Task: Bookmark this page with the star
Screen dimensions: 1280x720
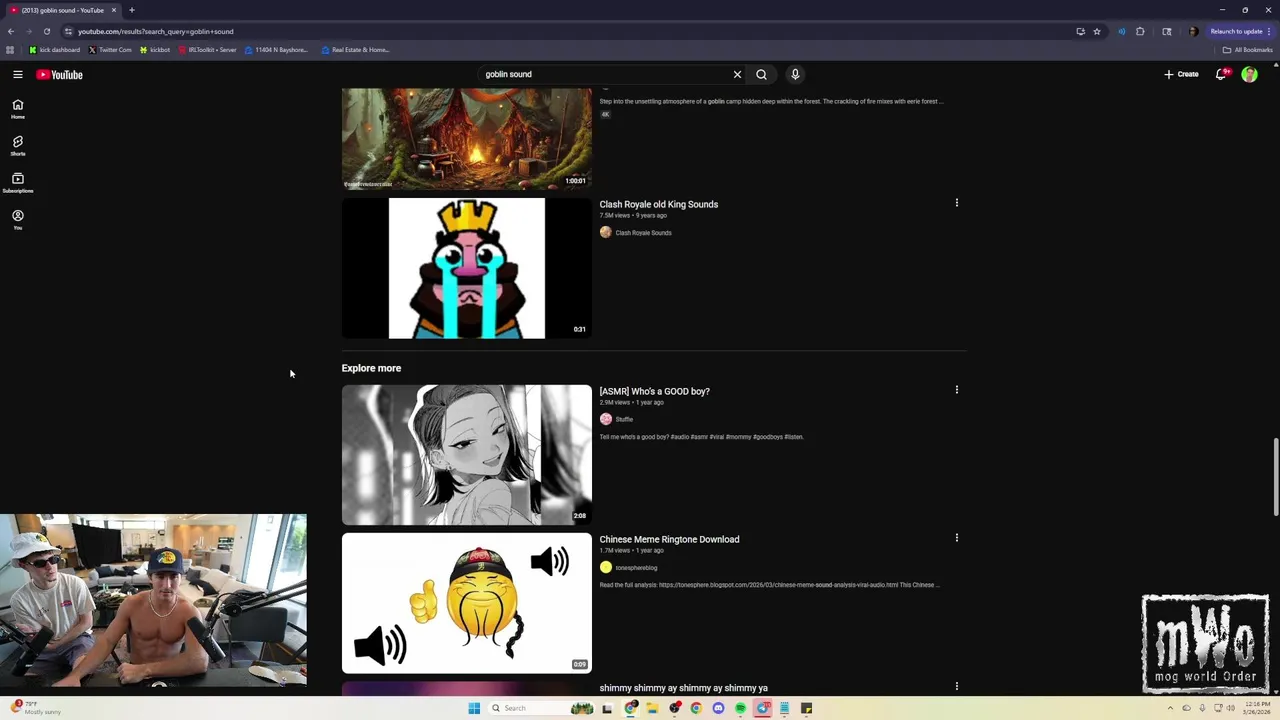Action: pos(1097,31)
